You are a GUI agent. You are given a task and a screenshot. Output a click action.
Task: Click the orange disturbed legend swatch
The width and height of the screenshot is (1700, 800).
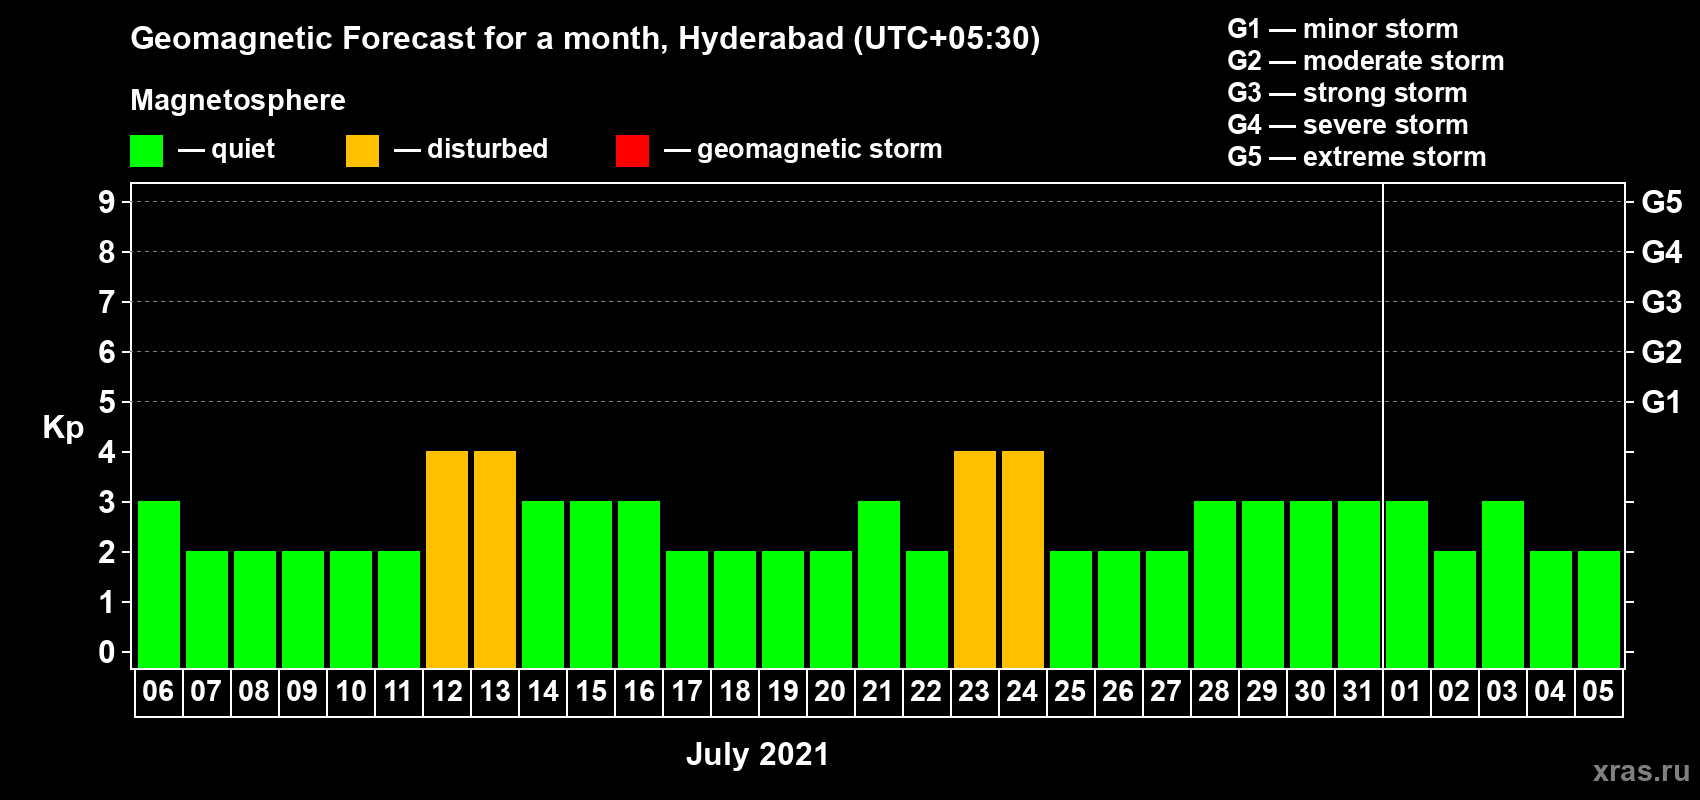[362, 151]
